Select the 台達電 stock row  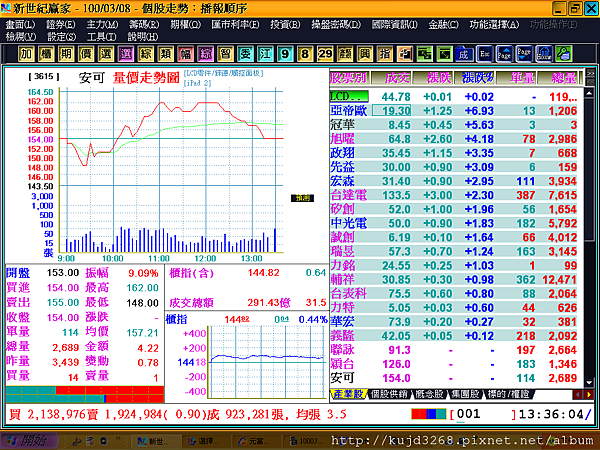[x=454, y=195]
